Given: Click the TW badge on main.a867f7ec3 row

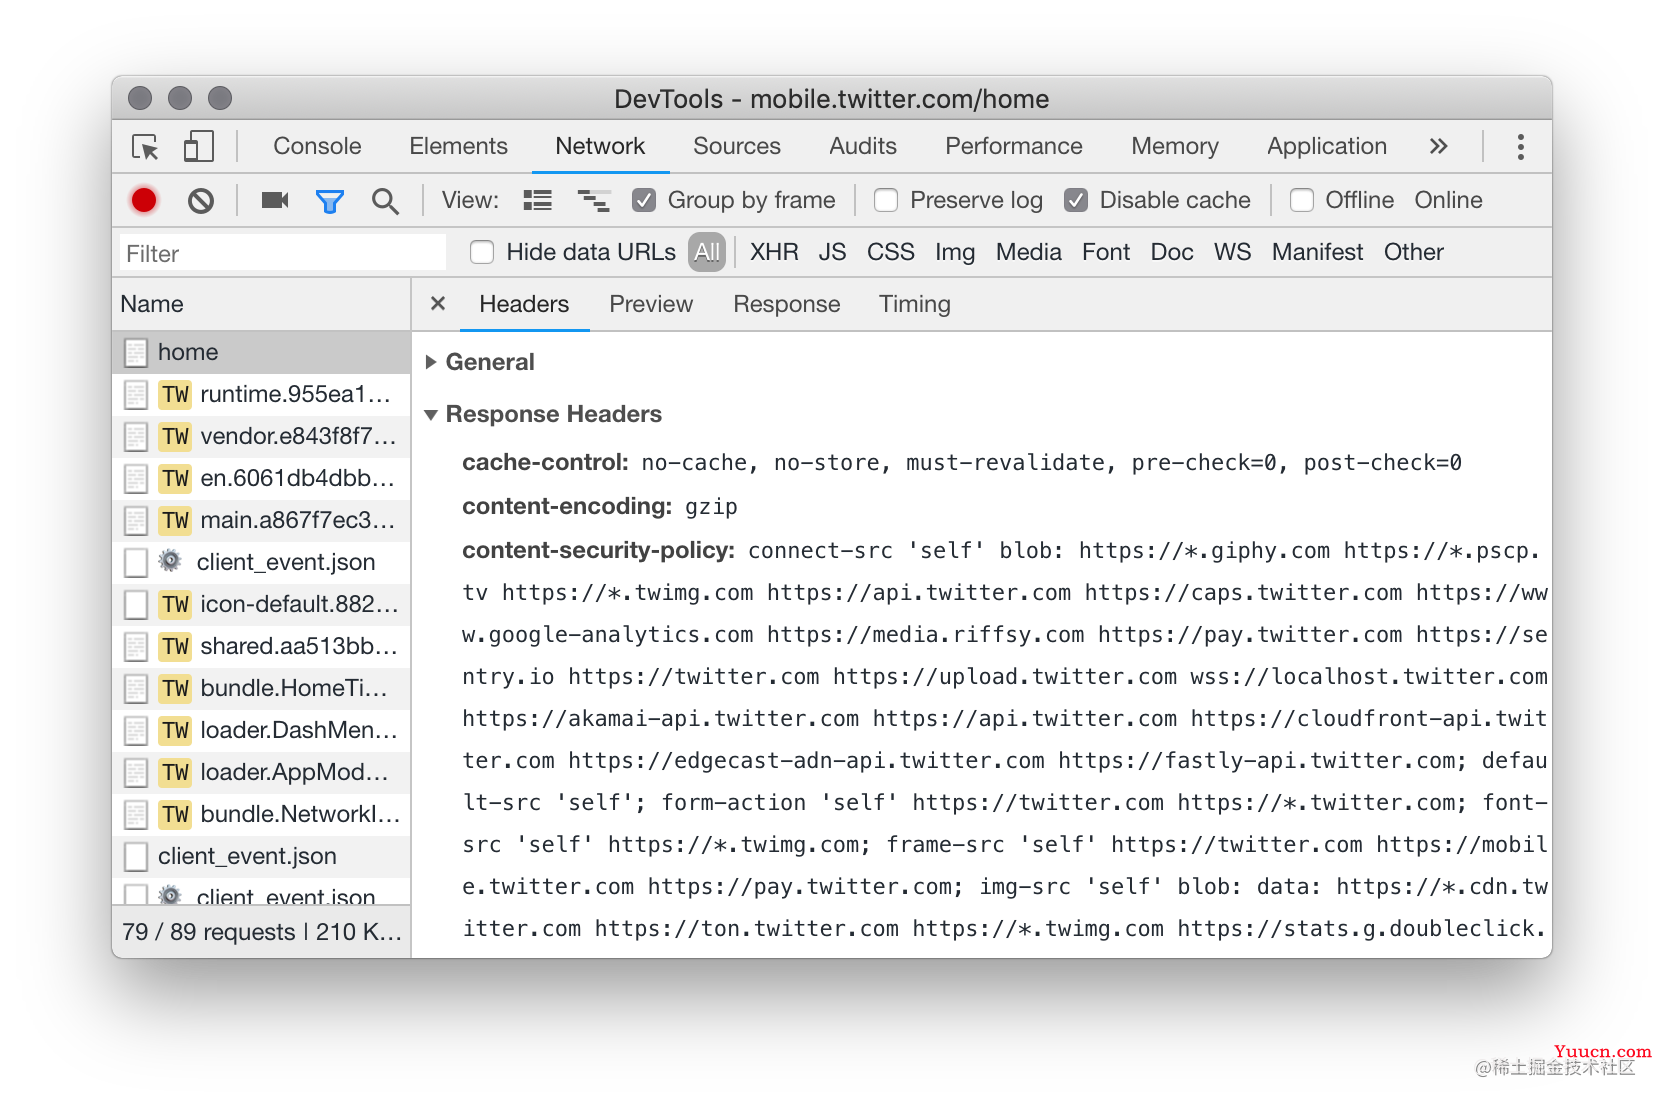Looking at the screenshot, I should [175, 520].
